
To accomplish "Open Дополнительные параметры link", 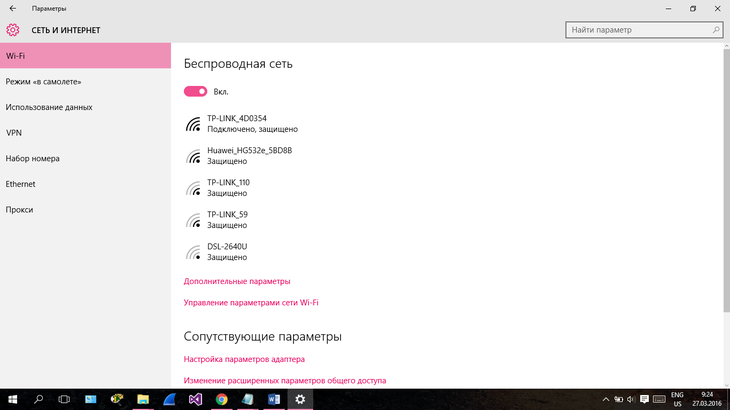I will point(237,281).
